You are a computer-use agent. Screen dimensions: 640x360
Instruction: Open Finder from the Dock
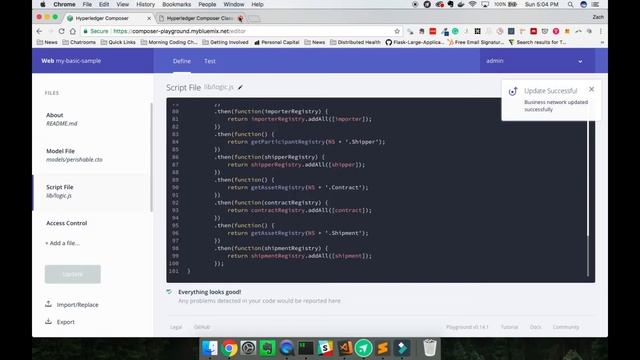[x=210, y=348]
